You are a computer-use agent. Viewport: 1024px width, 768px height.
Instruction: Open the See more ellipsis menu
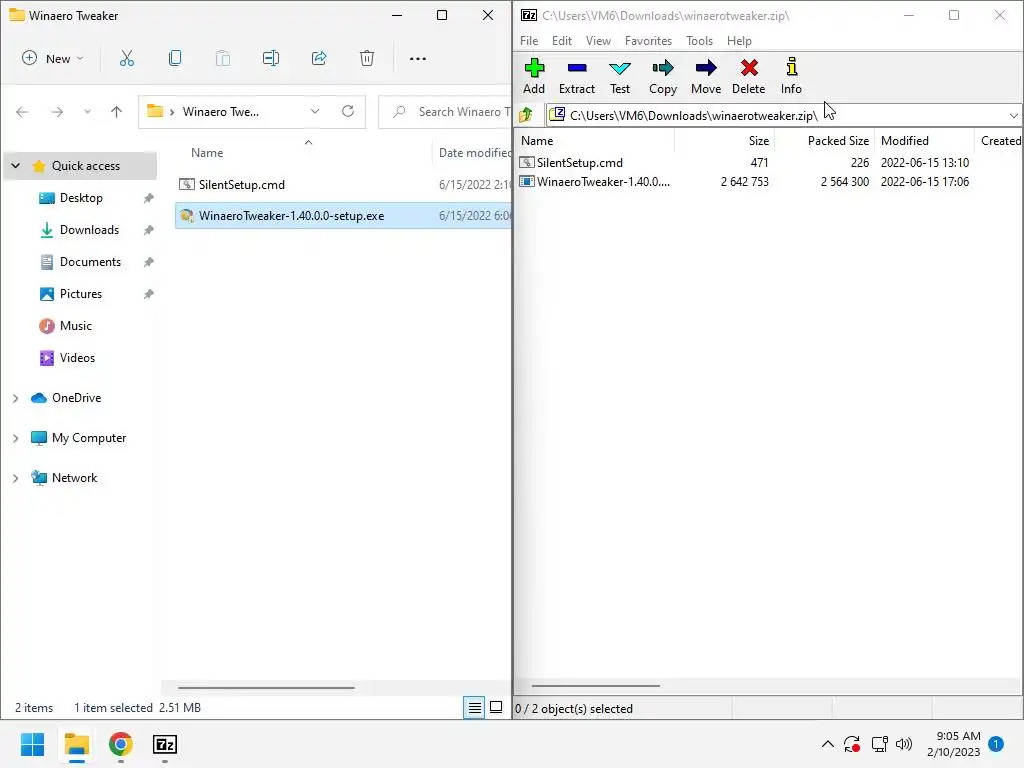417,59
